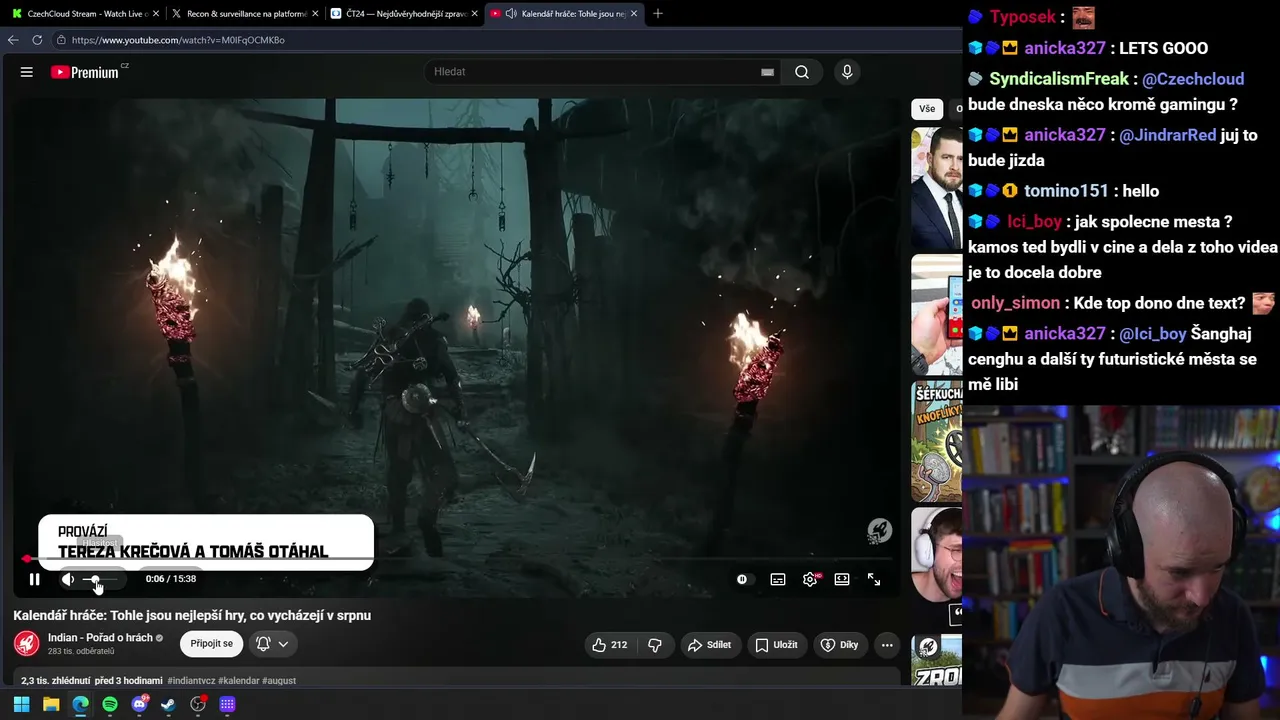Send thanks with Díky button
The height and width of the screenshot is (720, 1280).
(840, 645)
